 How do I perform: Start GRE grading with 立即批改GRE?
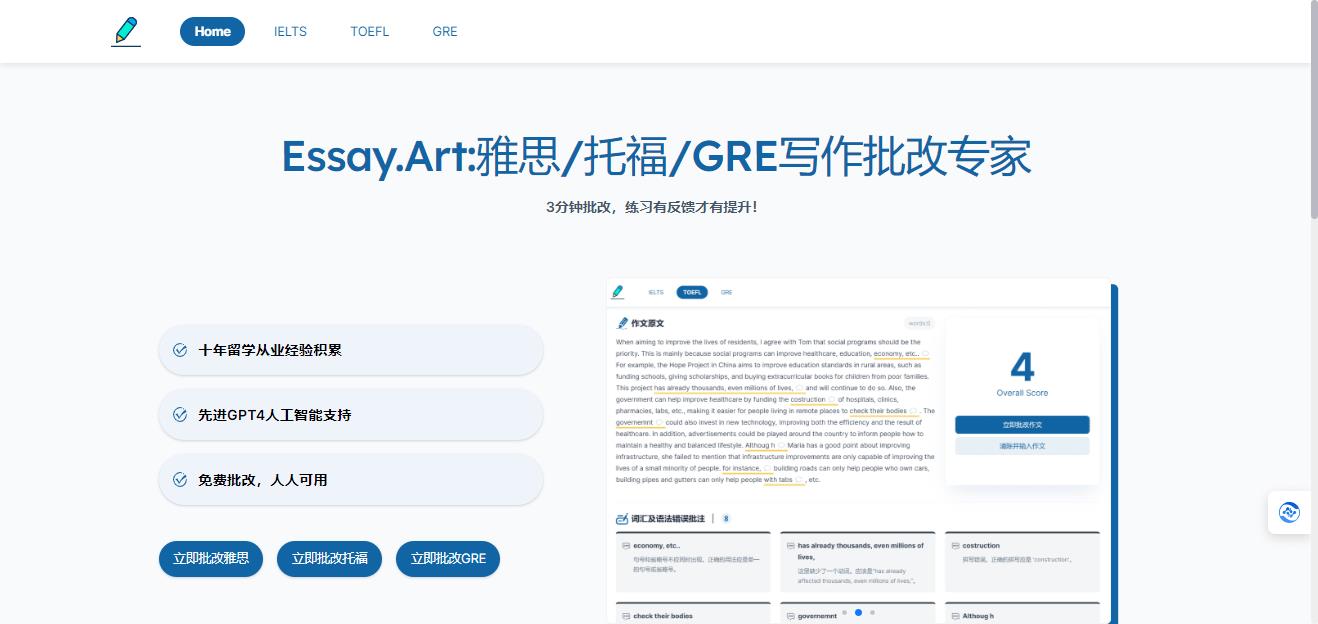point(447,559)
